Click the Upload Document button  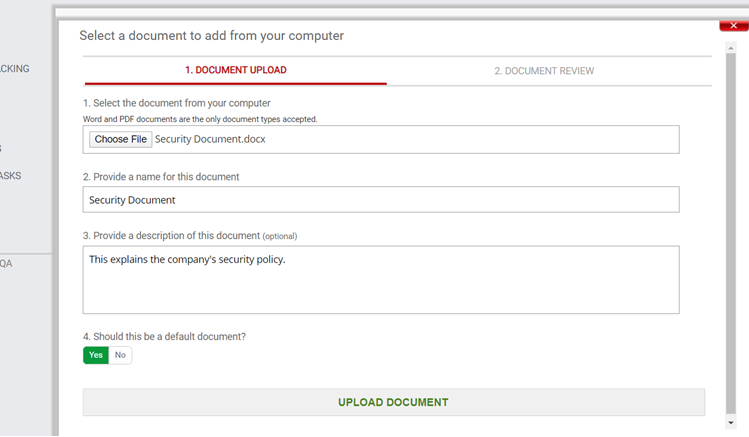(393, 402)
